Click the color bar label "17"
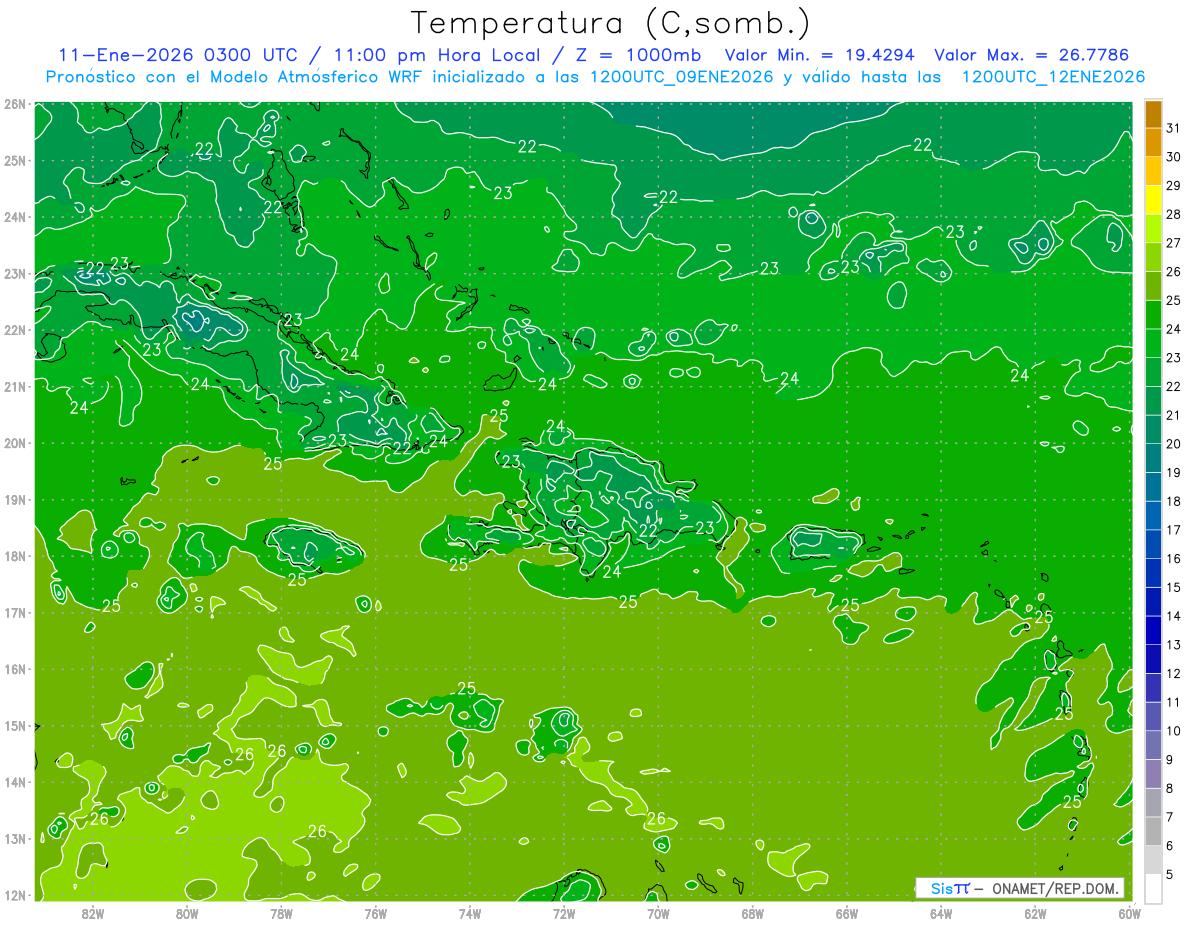This screenshot has width=1200, height=927. pos(1173,530)
